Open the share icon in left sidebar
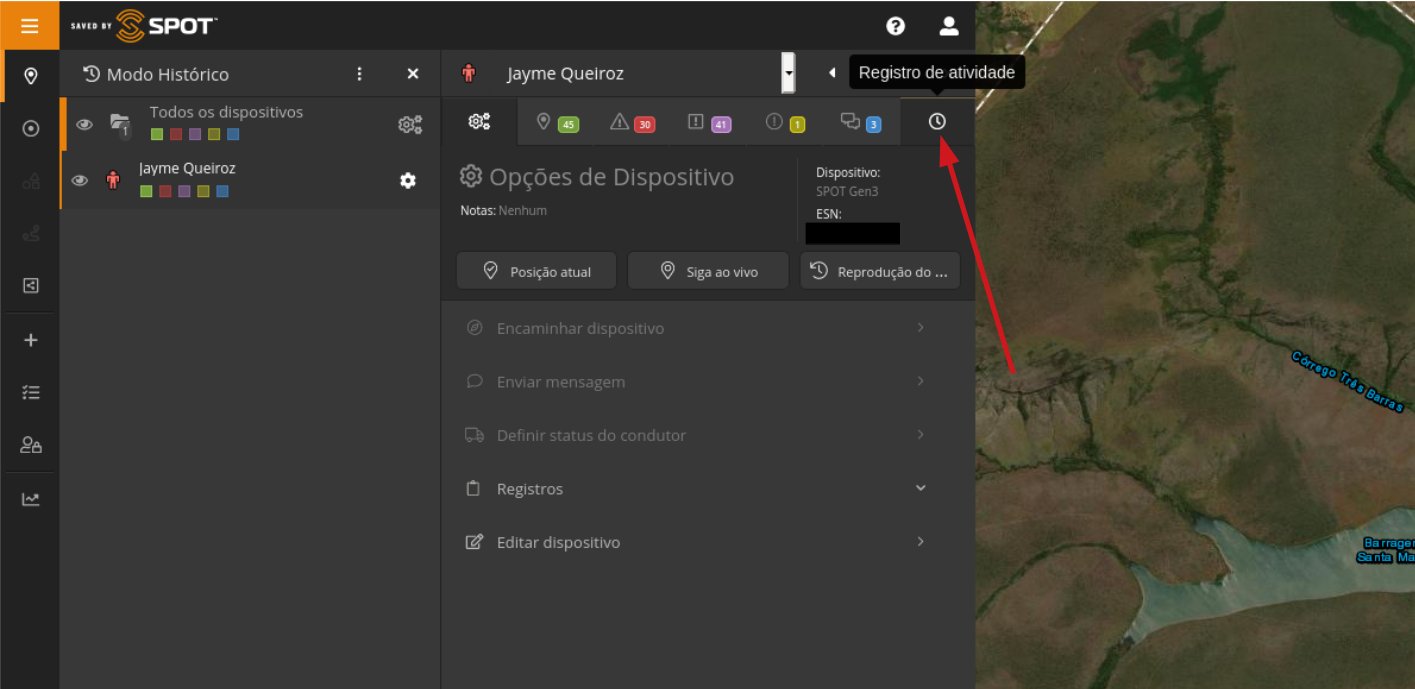Image resolution: width=1415 pixels, height=689 pixels. pyautogui.click(x=30, y=286)
